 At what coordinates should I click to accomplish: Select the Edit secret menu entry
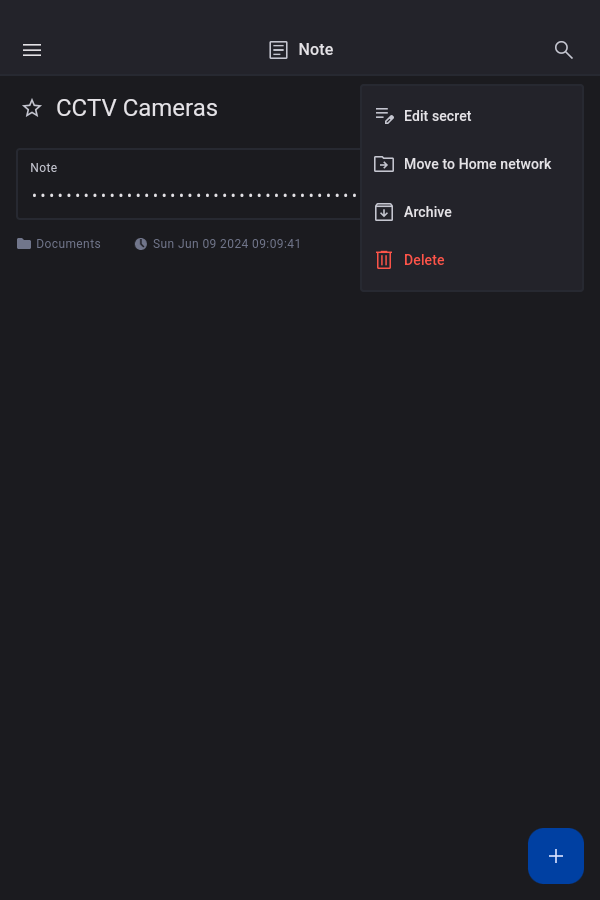[x=437, y=116]
